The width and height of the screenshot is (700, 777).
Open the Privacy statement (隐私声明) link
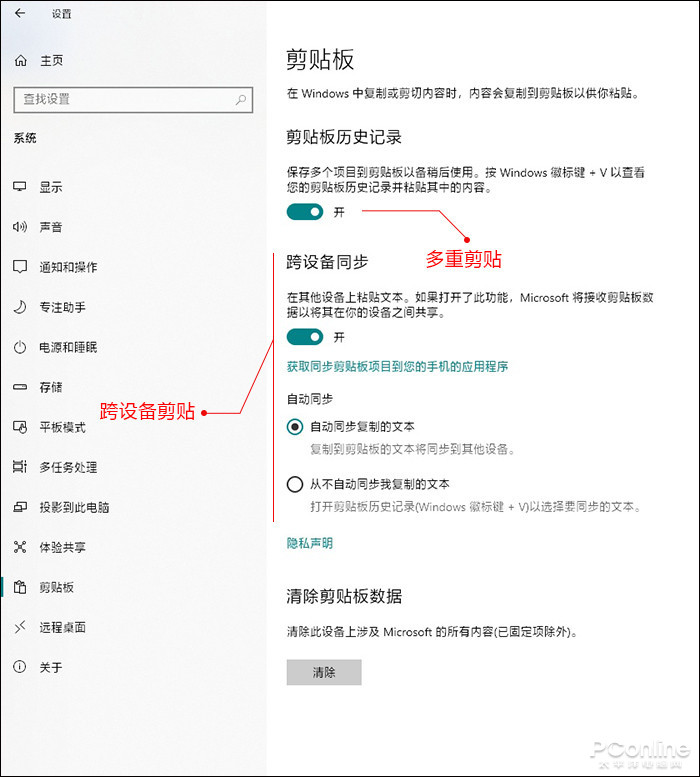click(310, 543)
